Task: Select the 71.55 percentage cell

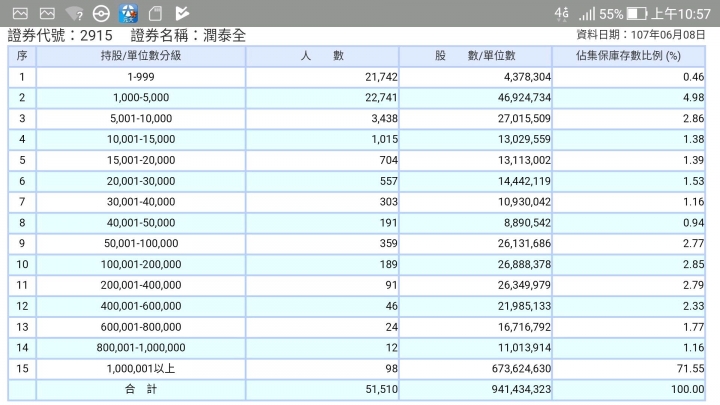Action: point(629,369)
